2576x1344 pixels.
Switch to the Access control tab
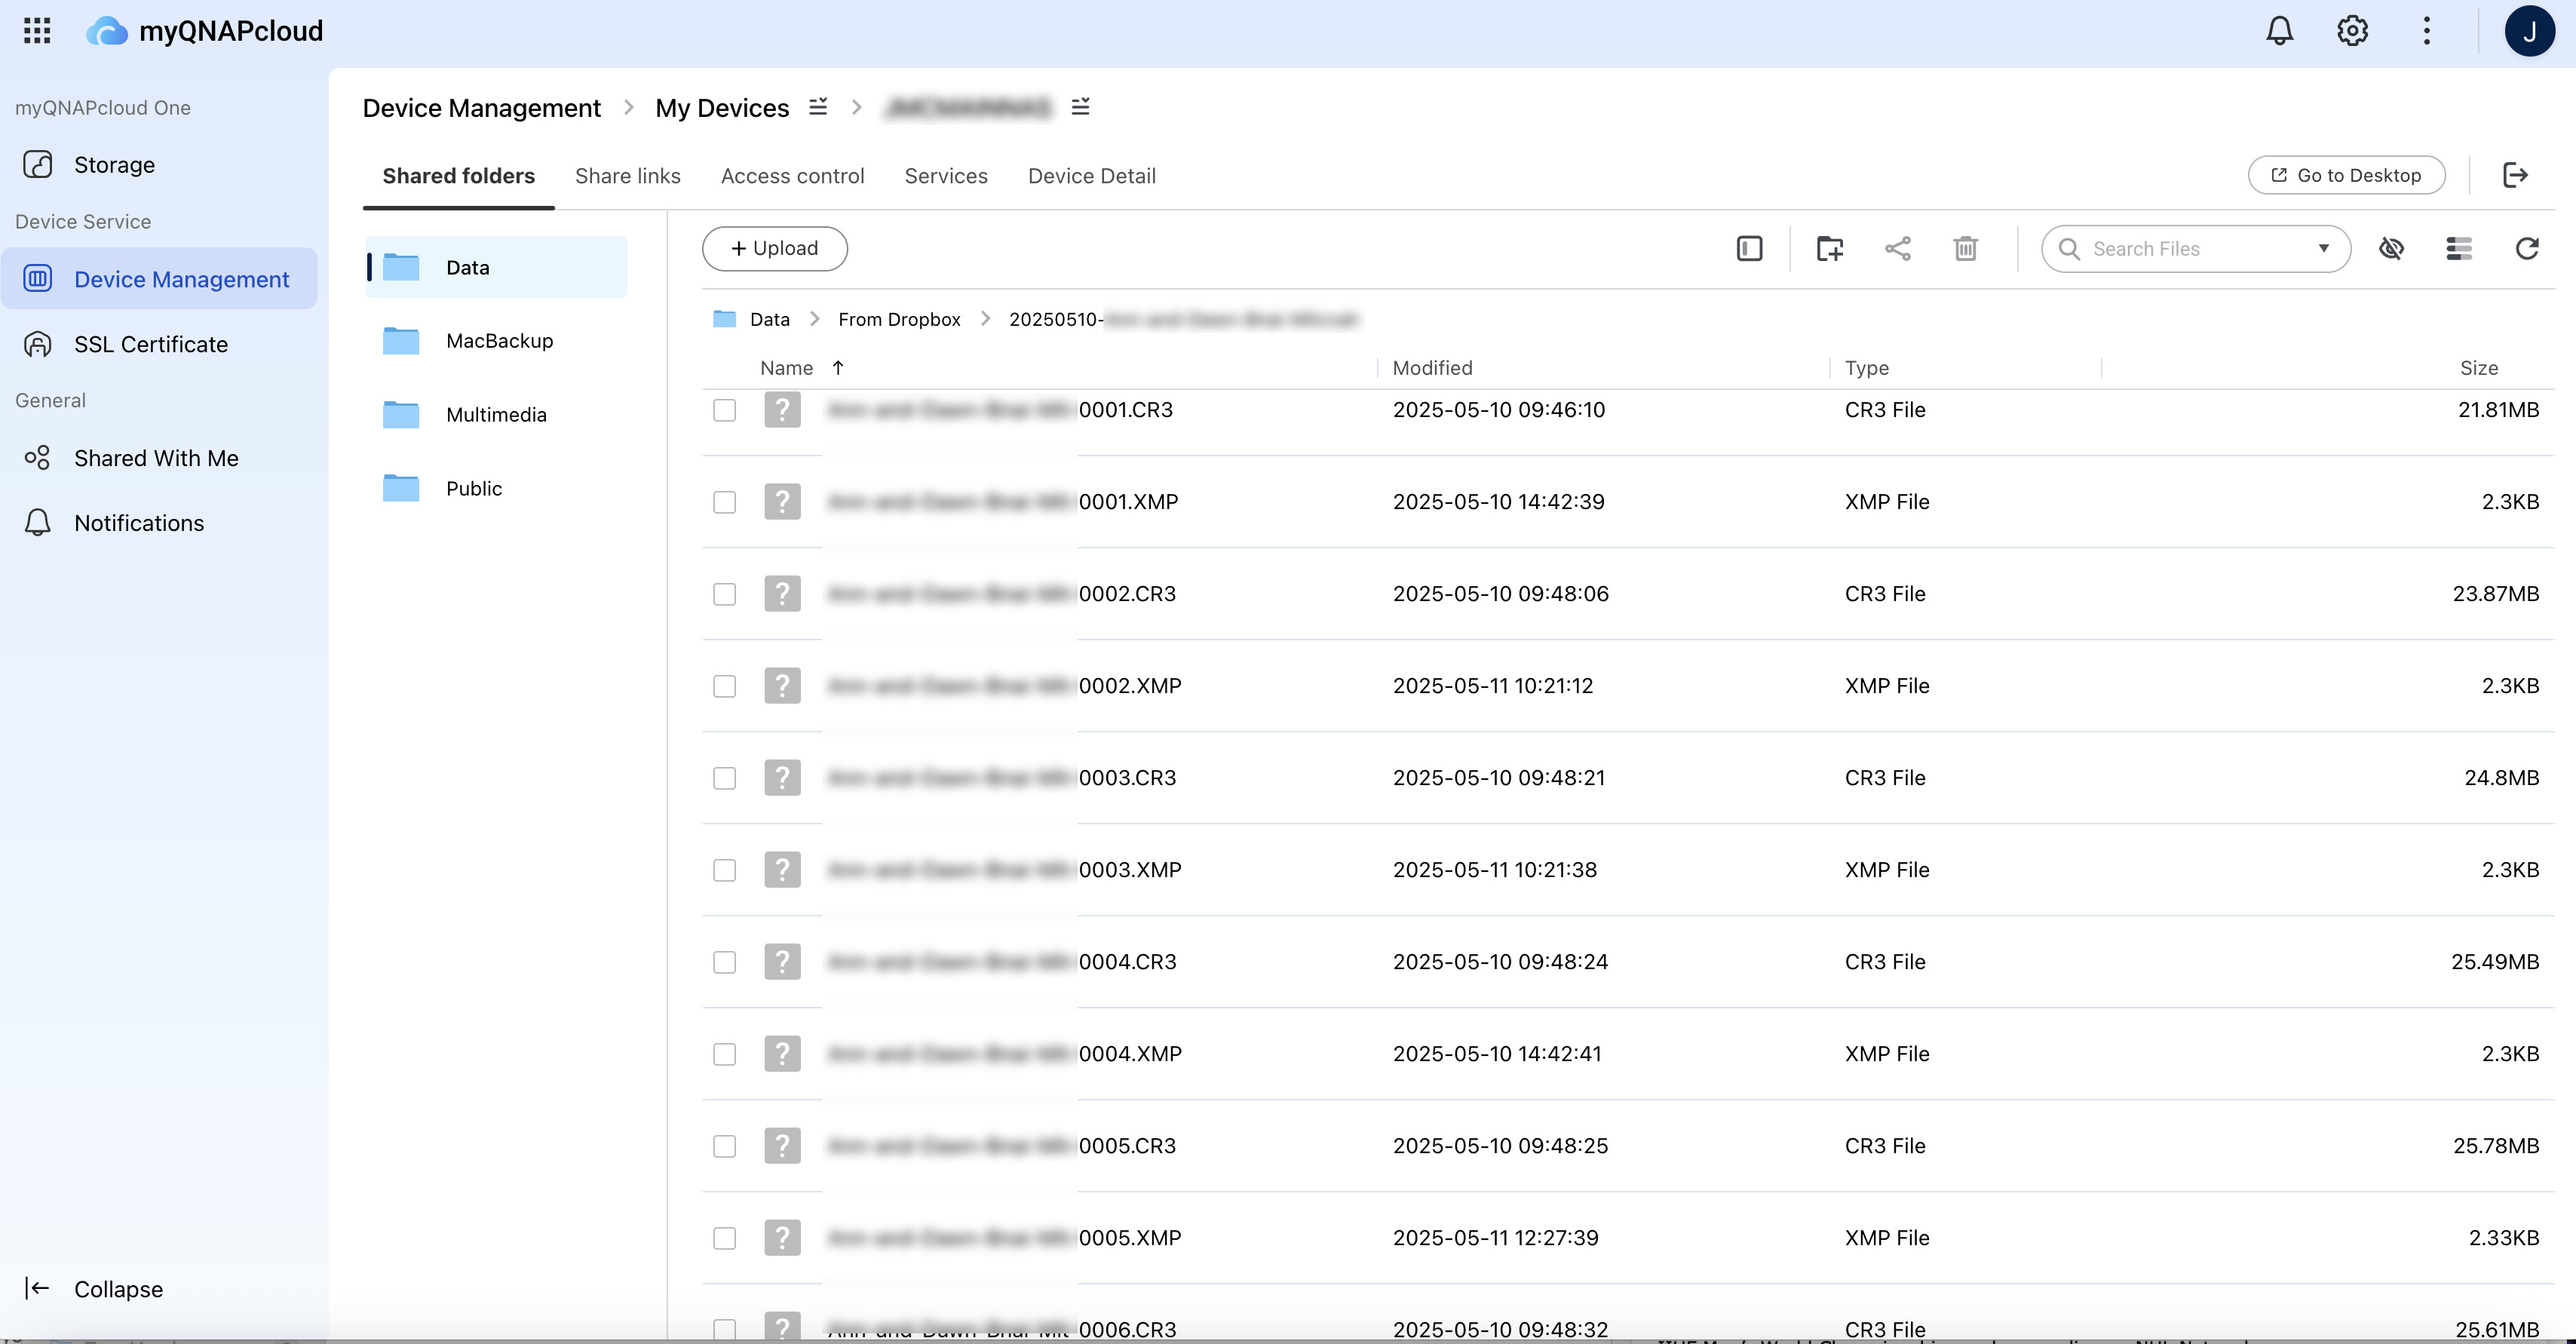tap(792, 176)
